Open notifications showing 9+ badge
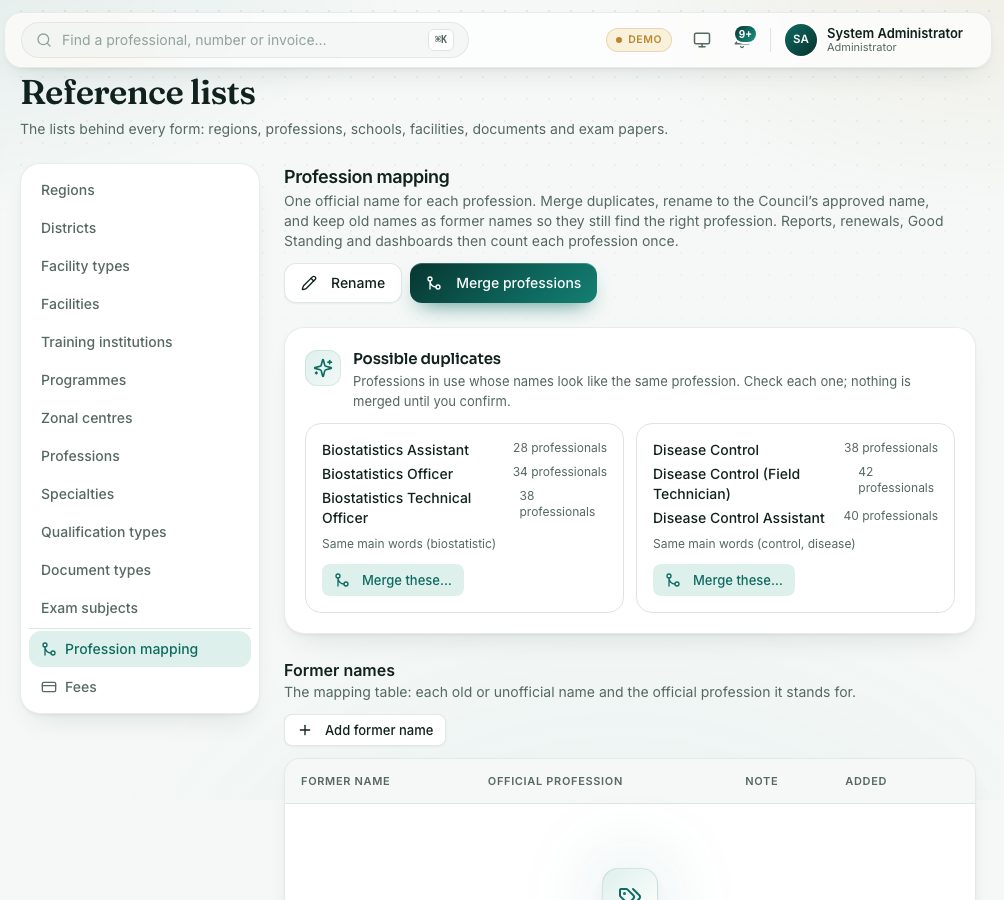This screenshot has width=1004, height=900. click(x=743, y=37)
